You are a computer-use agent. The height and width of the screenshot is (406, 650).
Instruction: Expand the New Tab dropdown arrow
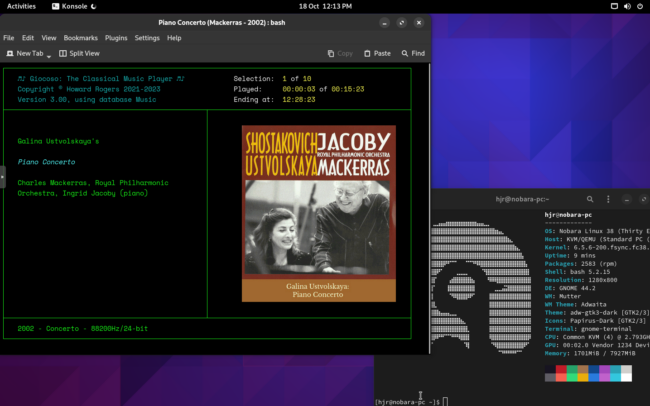coord(49,55)
